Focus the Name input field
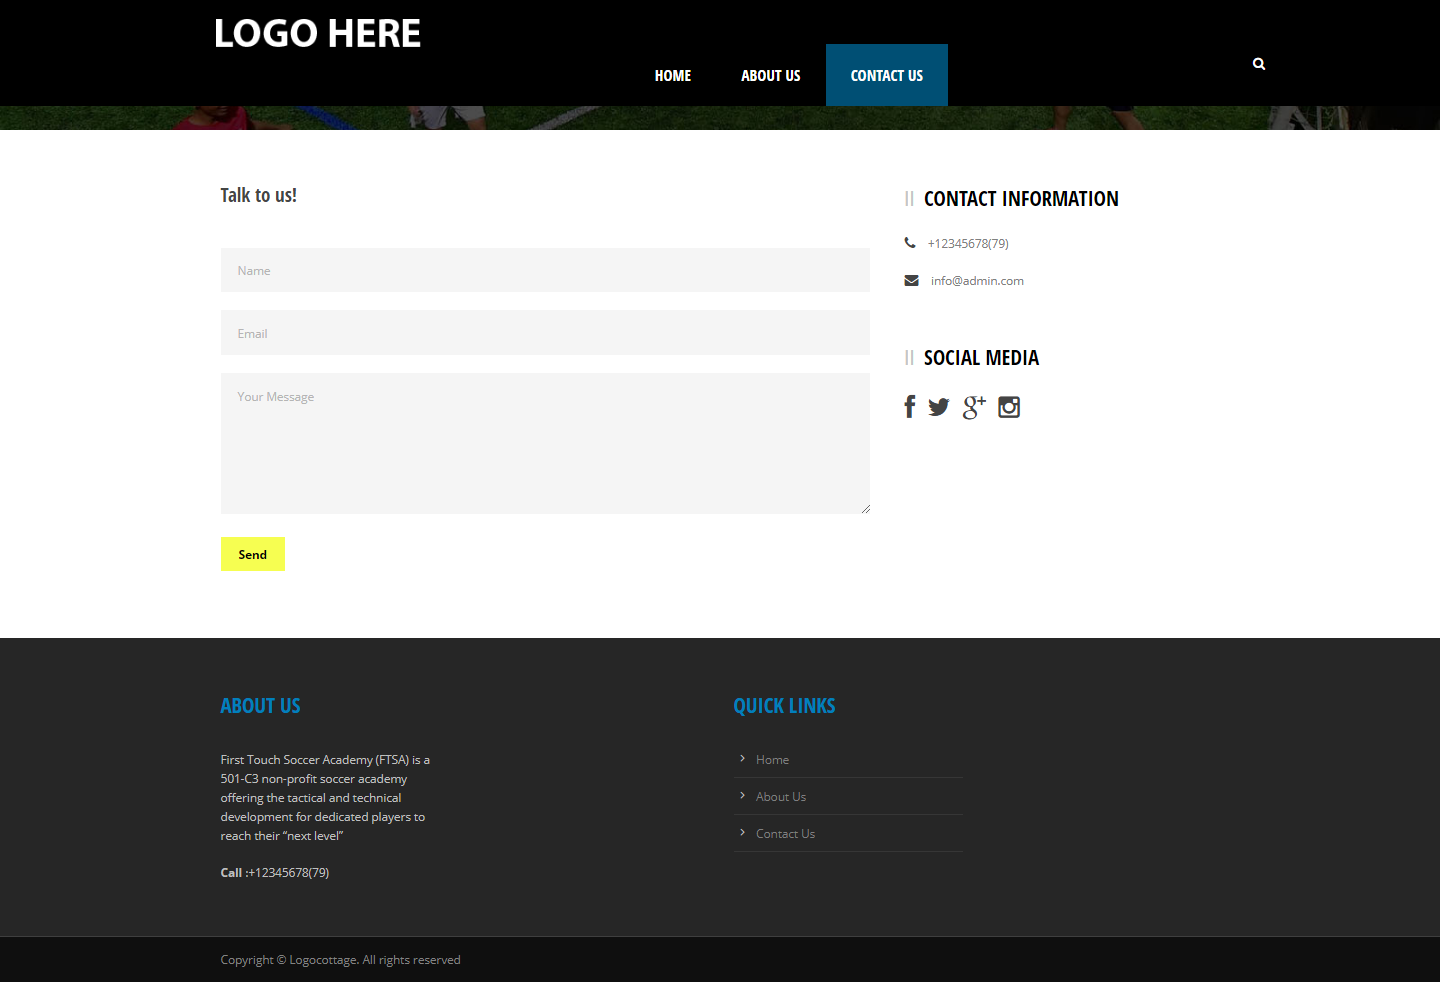This screenshot has height=982, width=1440. 545,270
